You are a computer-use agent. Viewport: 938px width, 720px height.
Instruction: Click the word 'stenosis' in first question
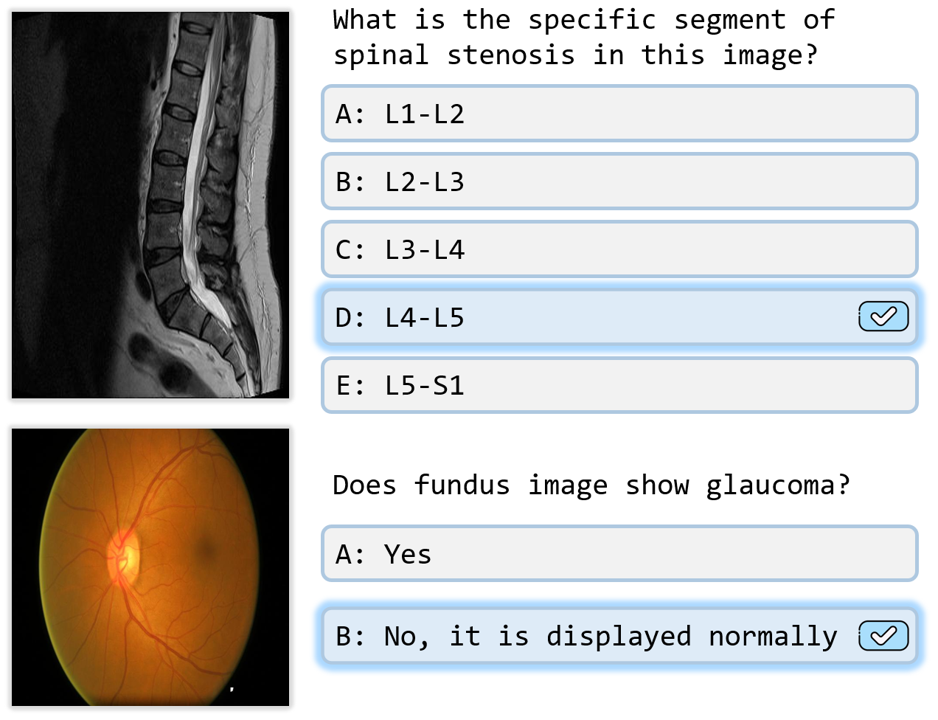tap(511, 54)
